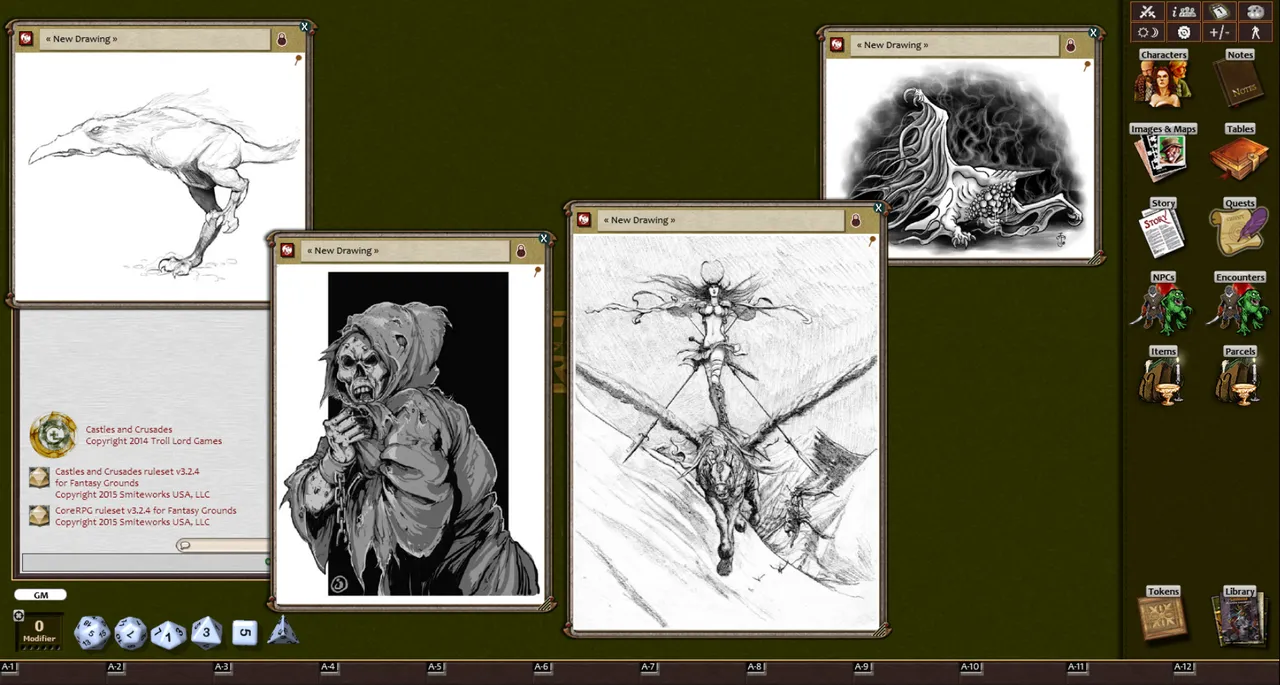Open the sun and moon Lighting icon

click(1148, 32)
